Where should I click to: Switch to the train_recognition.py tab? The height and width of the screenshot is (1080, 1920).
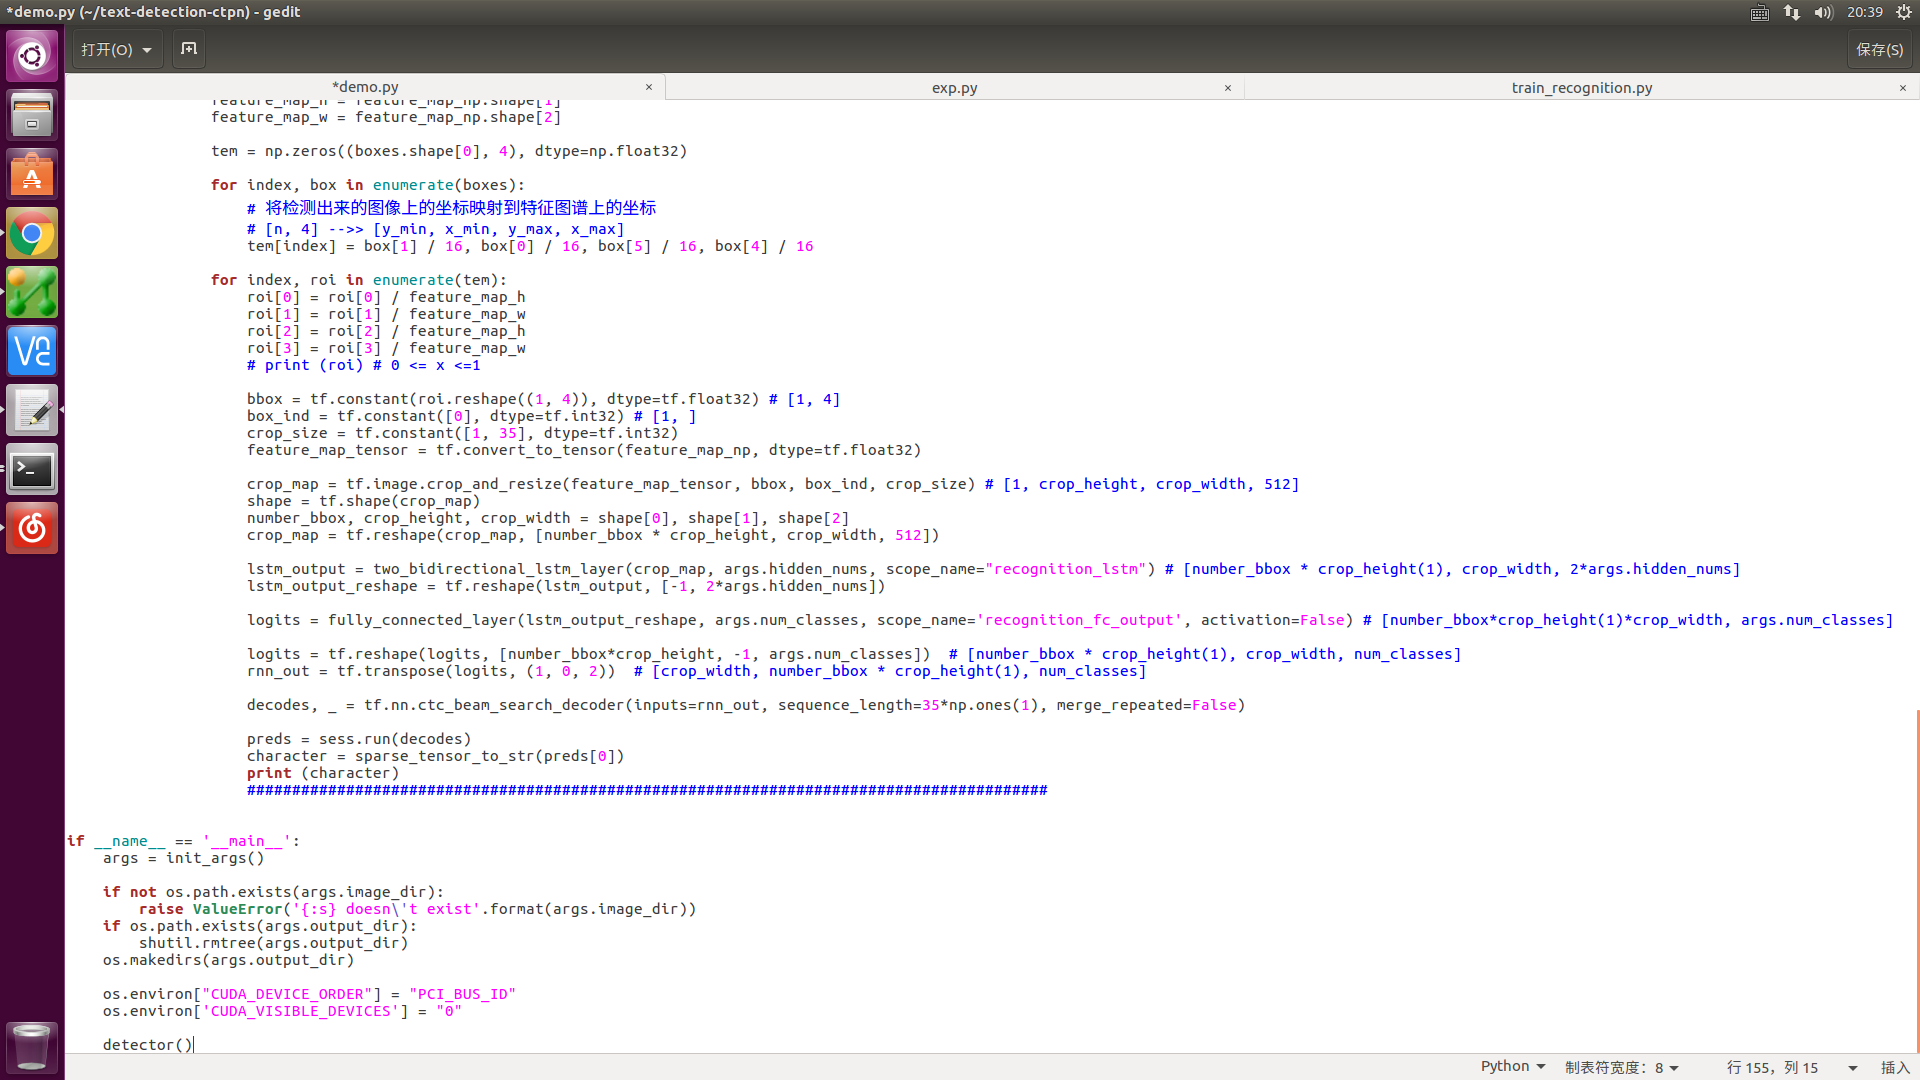pyautogui.click(x=1581, y=88)
